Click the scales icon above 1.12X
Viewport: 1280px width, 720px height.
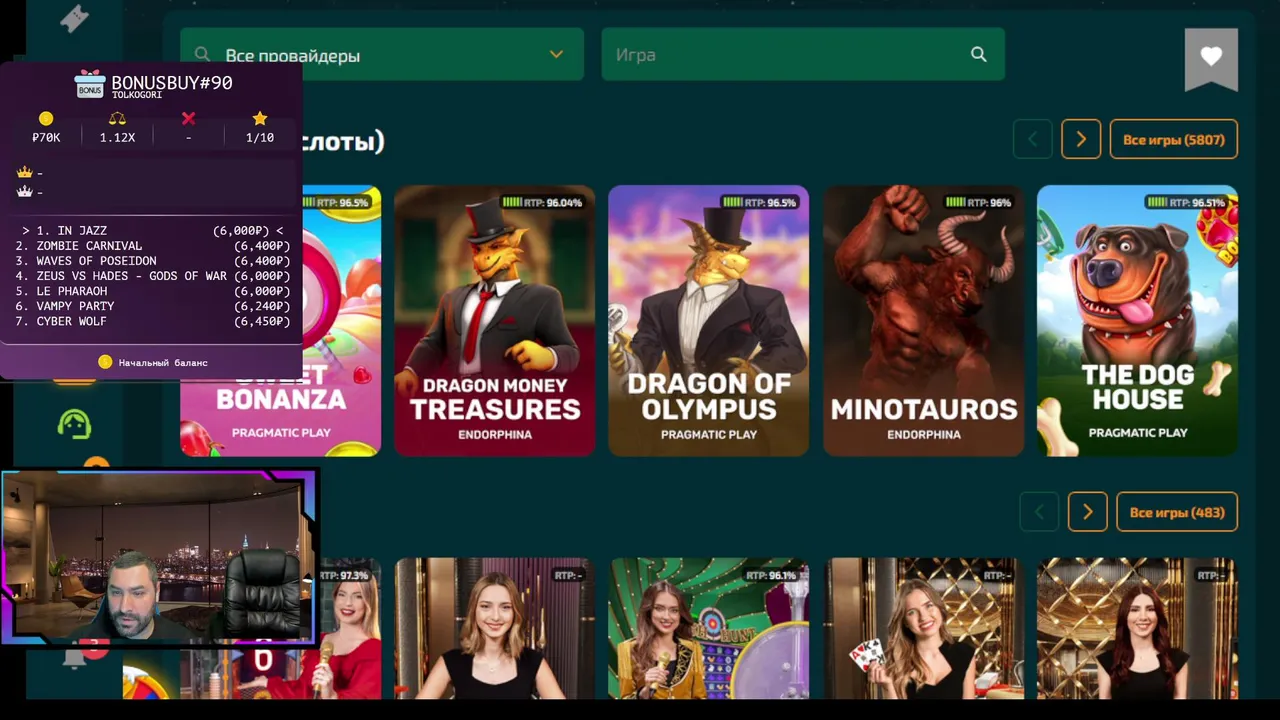tap(117, 119)
